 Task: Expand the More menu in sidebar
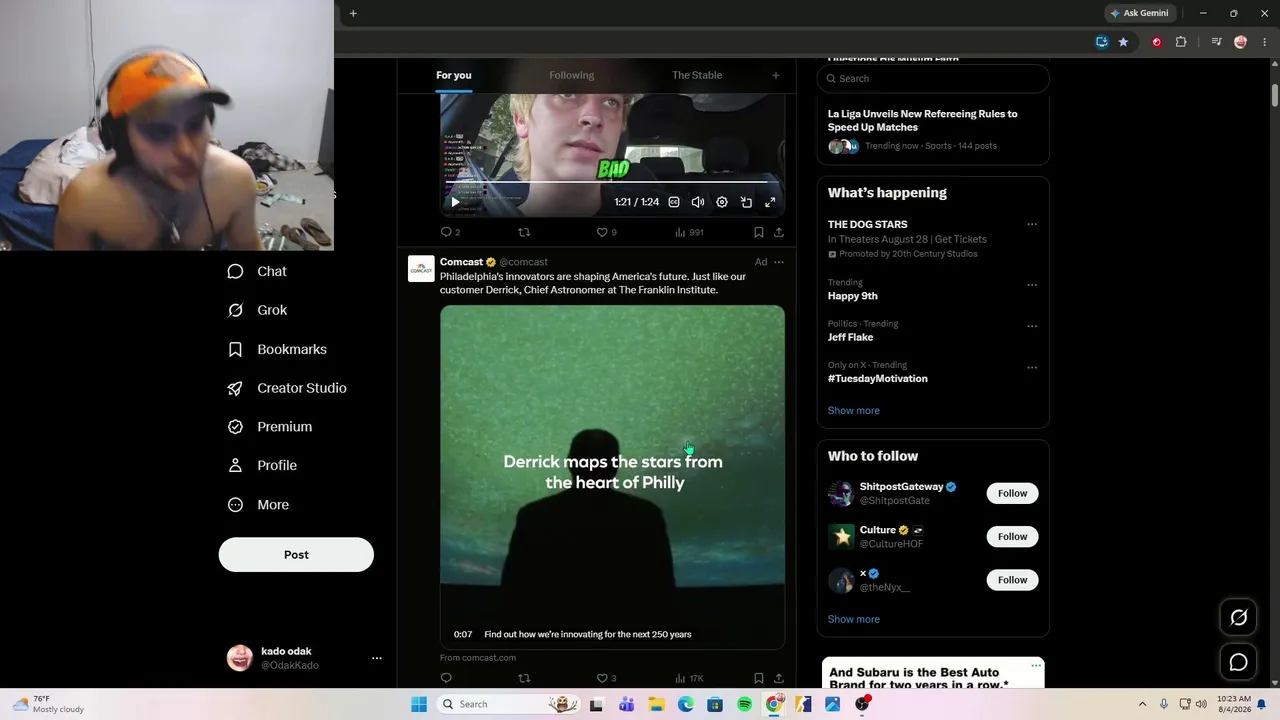(x=258, y=505)
